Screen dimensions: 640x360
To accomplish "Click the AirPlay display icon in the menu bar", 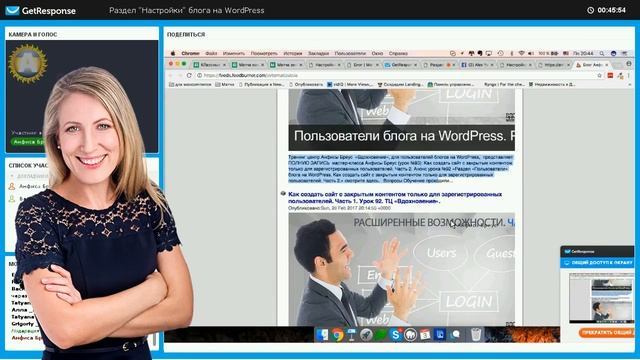I will pos(489,53).
